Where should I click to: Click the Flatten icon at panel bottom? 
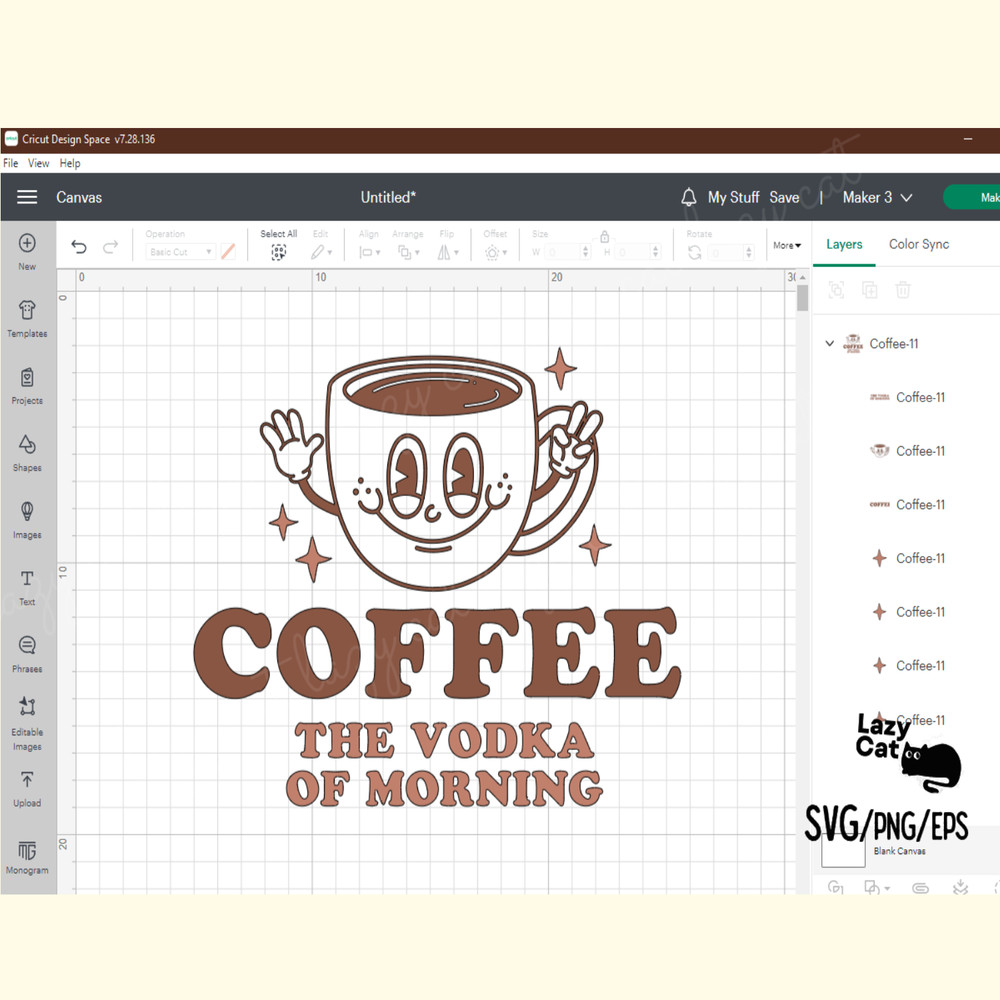click(x=960, y=888)
